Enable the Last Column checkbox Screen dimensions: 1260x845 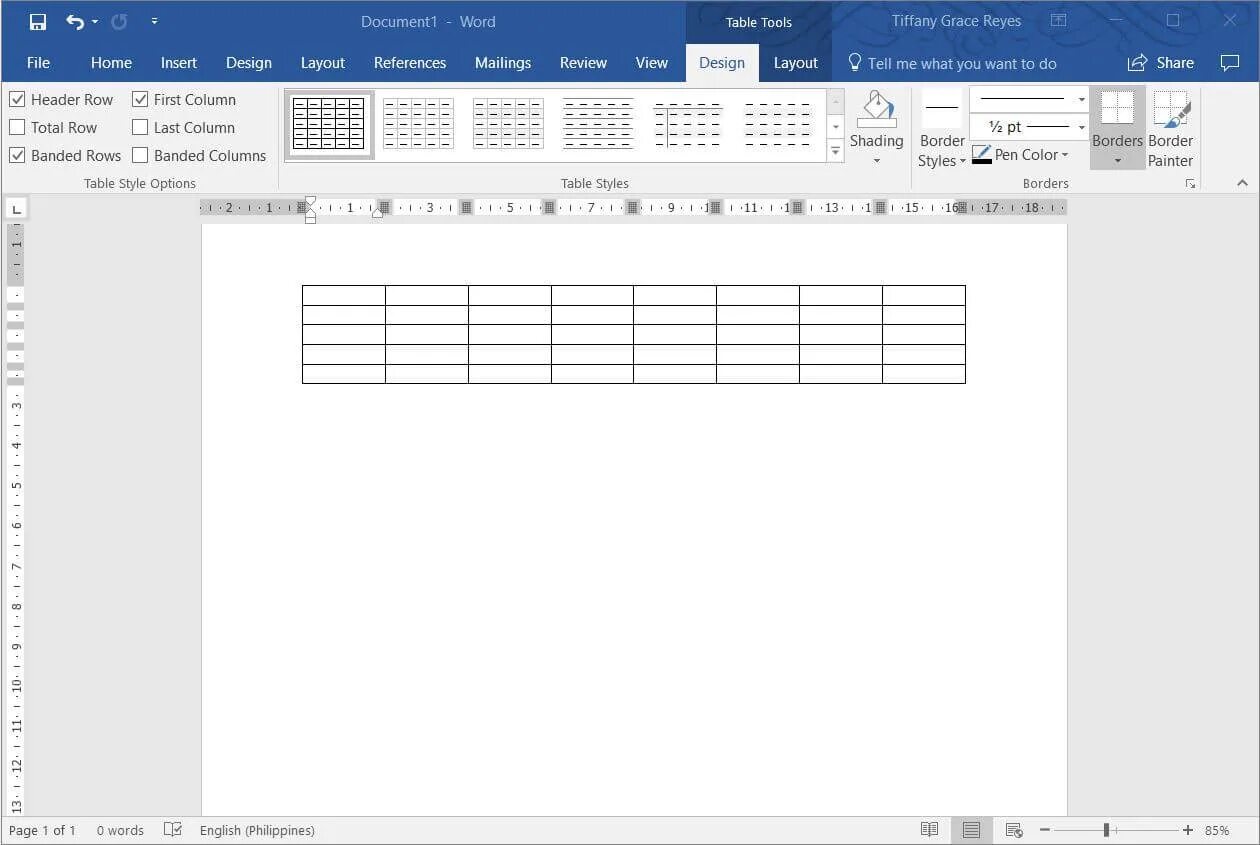coord(140,127)
